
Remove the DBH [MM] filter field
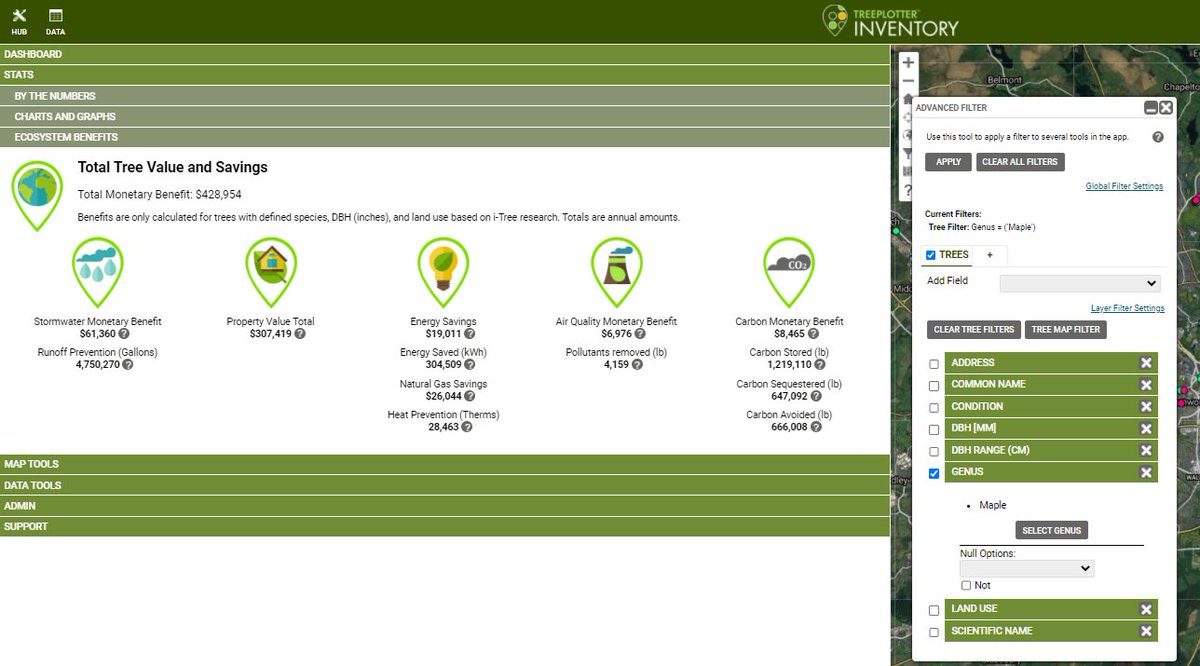pyautogui.click(x=1146, y=429)
